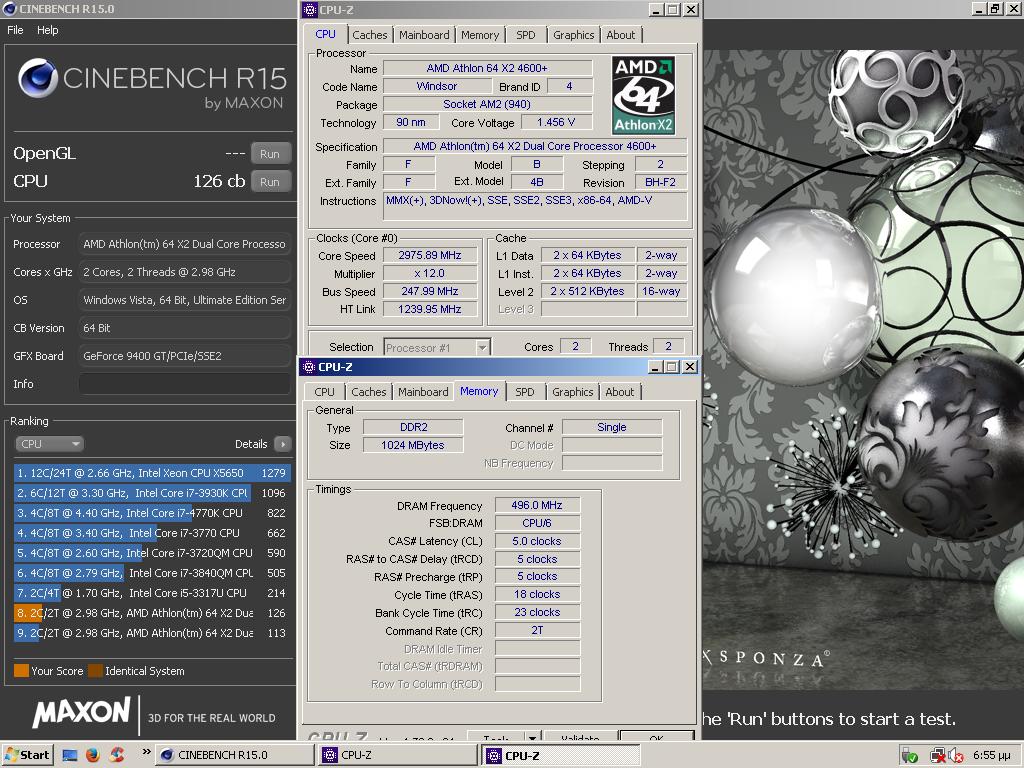
Task: Click DRAM Frequency value 496.0 MHz
Action: [x=537, y=505]
